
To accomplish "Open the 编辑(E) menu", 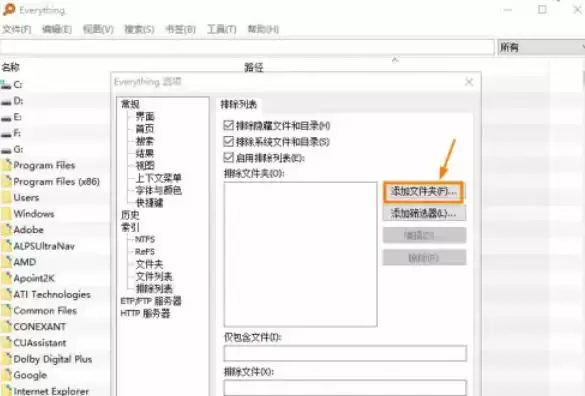I will pyautogui.click(x=57, y=29).
